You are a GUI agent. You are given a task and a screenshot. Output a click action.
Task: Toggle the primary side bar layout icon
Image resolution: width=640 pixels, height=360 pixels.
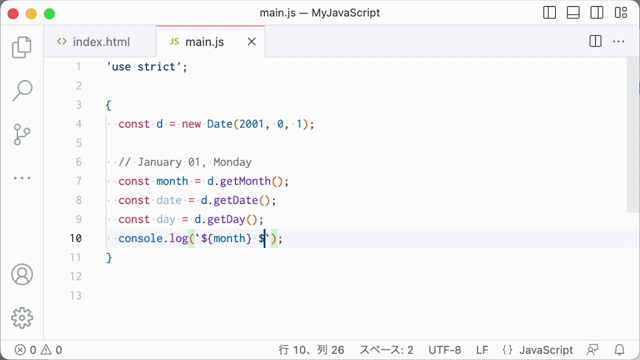(549, 13)
